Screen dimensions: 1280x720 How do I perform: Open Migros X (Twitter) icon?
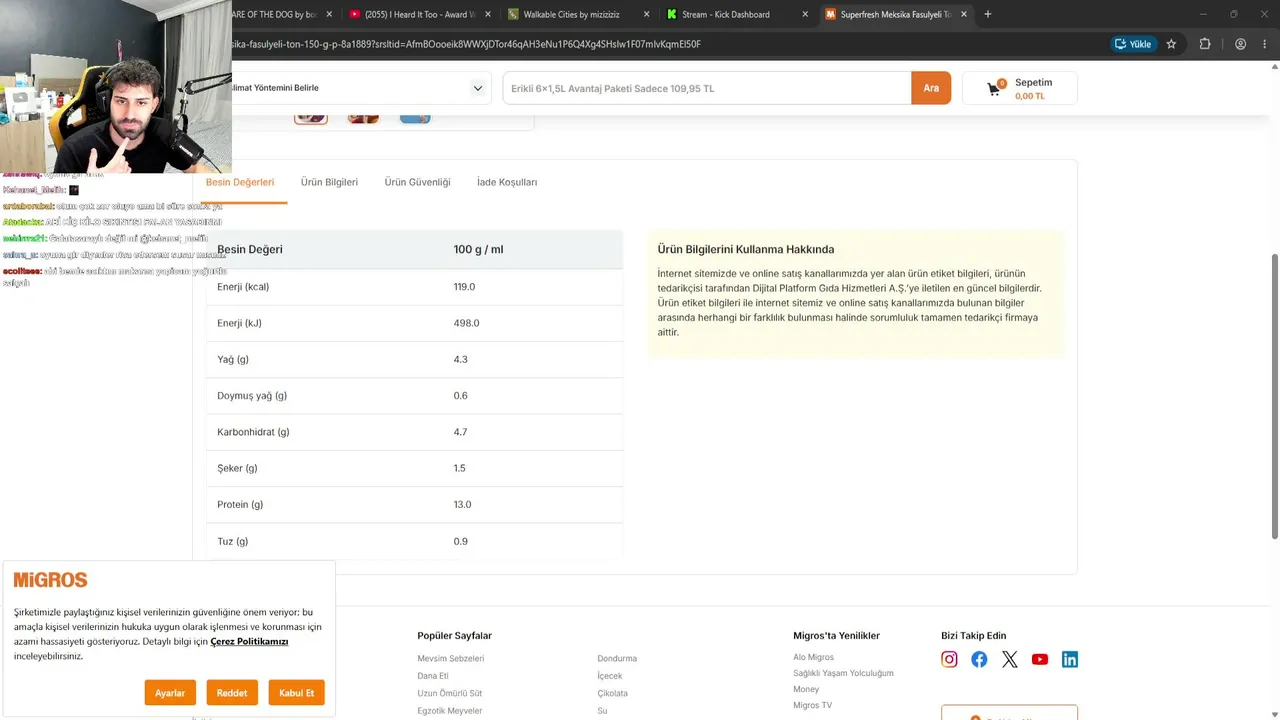[x=1010, y=659]
